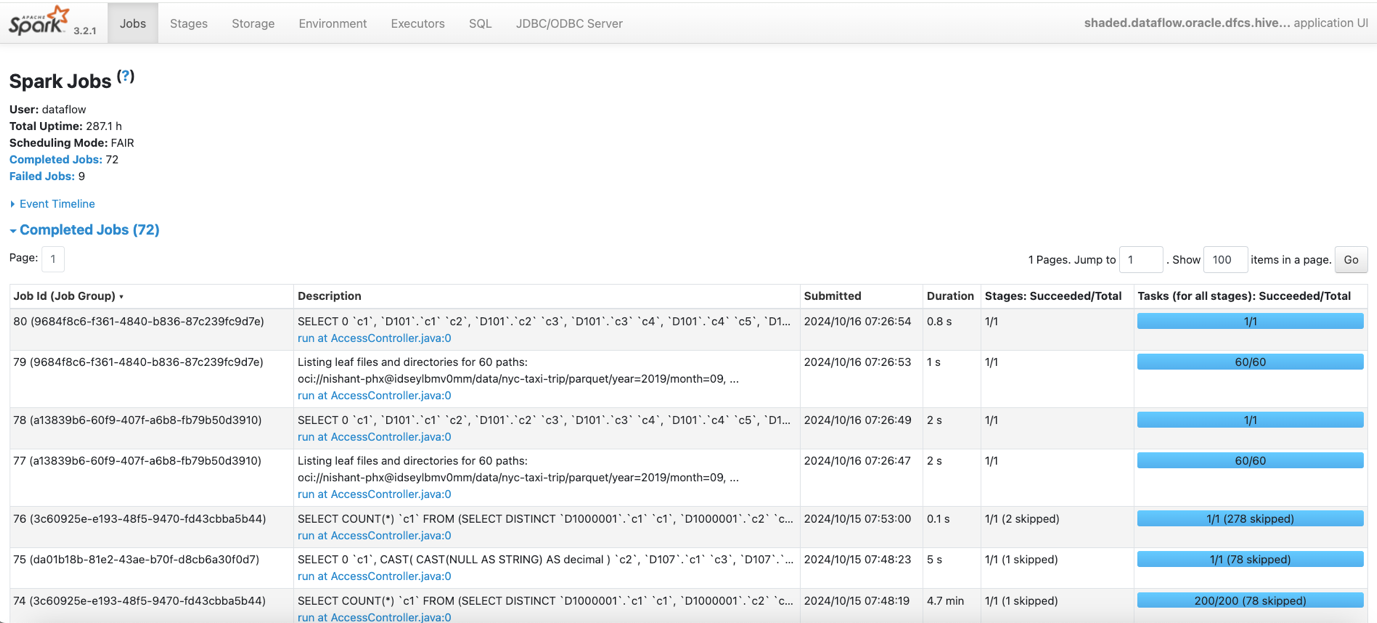Open the run at AccessController link for job 78
The height and width of the screenshot is (623, 1377).
[x=374, y=436]
